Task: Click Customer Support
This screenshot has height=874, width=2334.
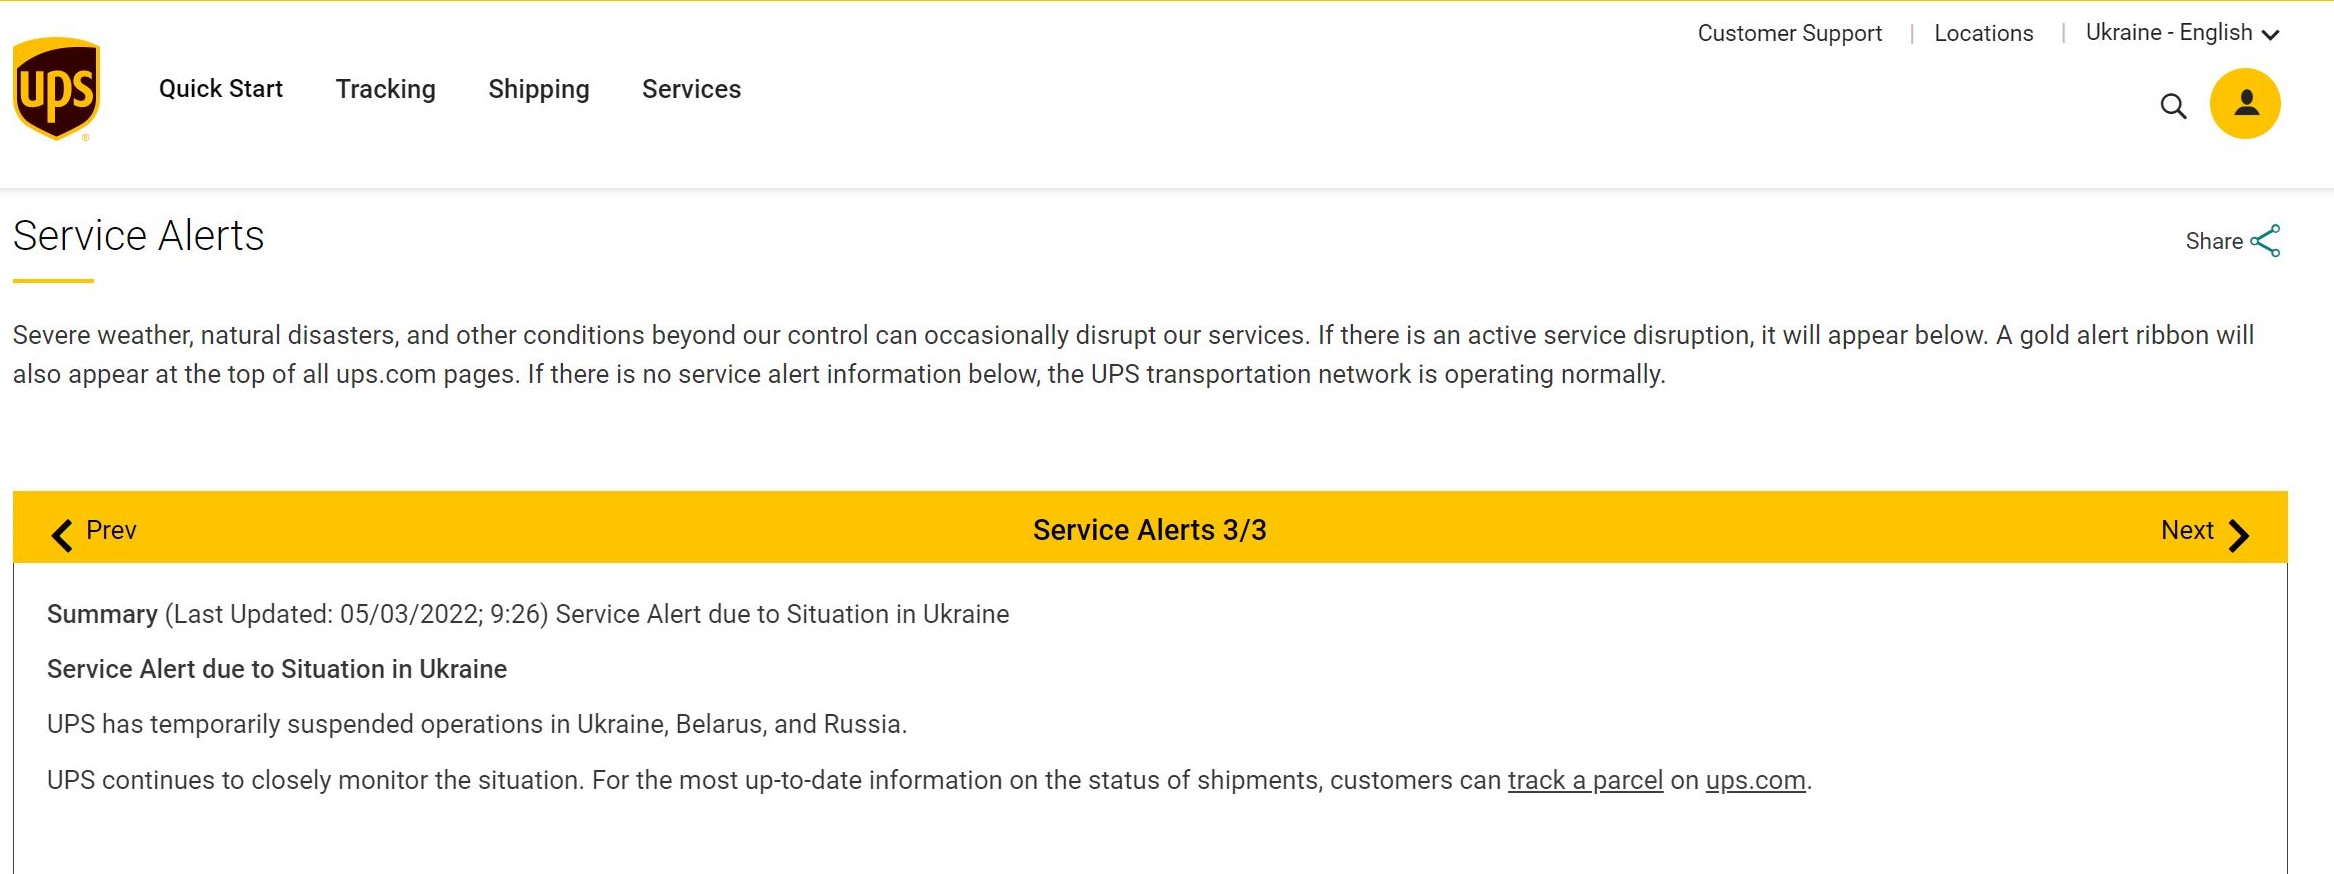Action: 1789,33
